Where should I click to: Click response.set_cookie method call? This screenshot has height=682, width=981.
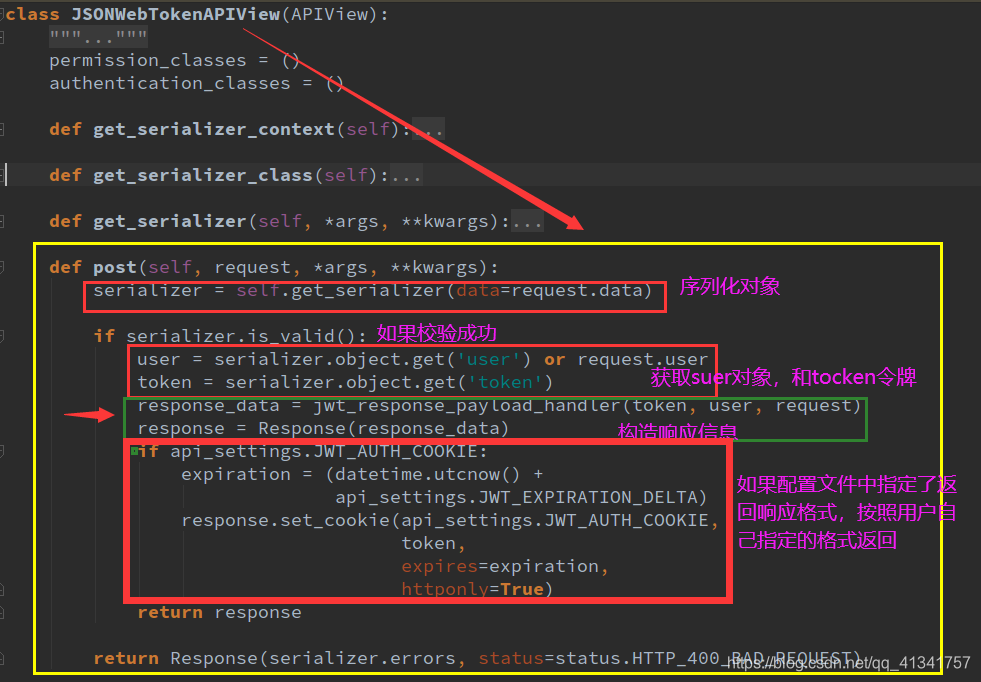coord(285,521)
